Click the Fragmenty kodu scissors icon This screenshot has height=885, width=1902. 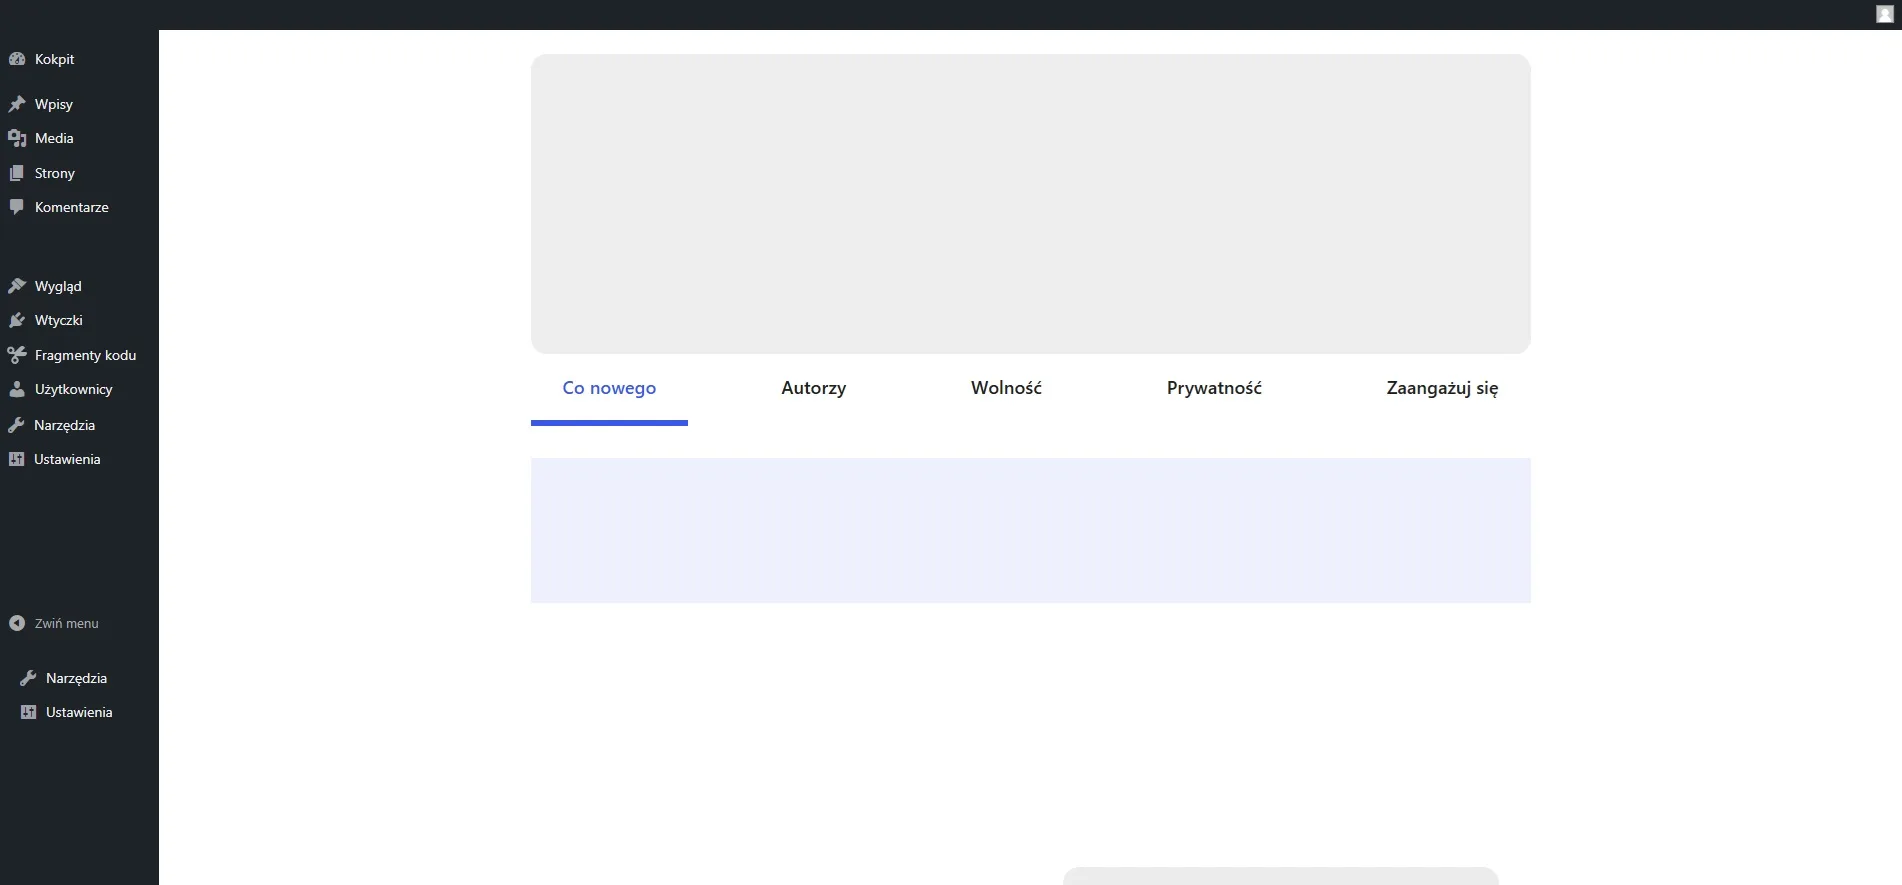[17, 355]
